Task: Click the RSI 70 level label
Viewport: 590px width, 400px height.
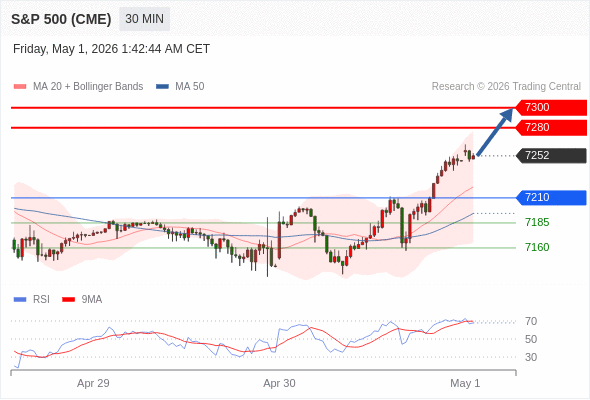Action: 531,321
